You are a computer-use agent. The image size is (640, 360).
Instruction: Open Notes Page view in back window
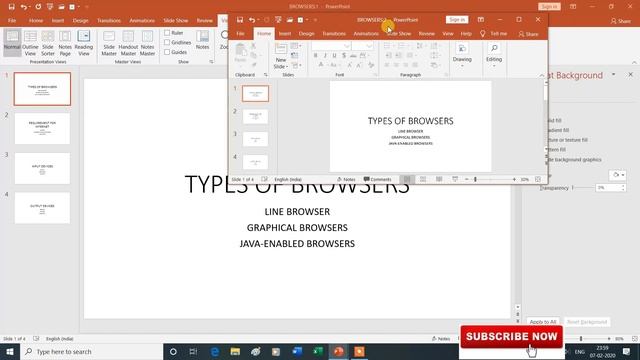pos(65,43)
